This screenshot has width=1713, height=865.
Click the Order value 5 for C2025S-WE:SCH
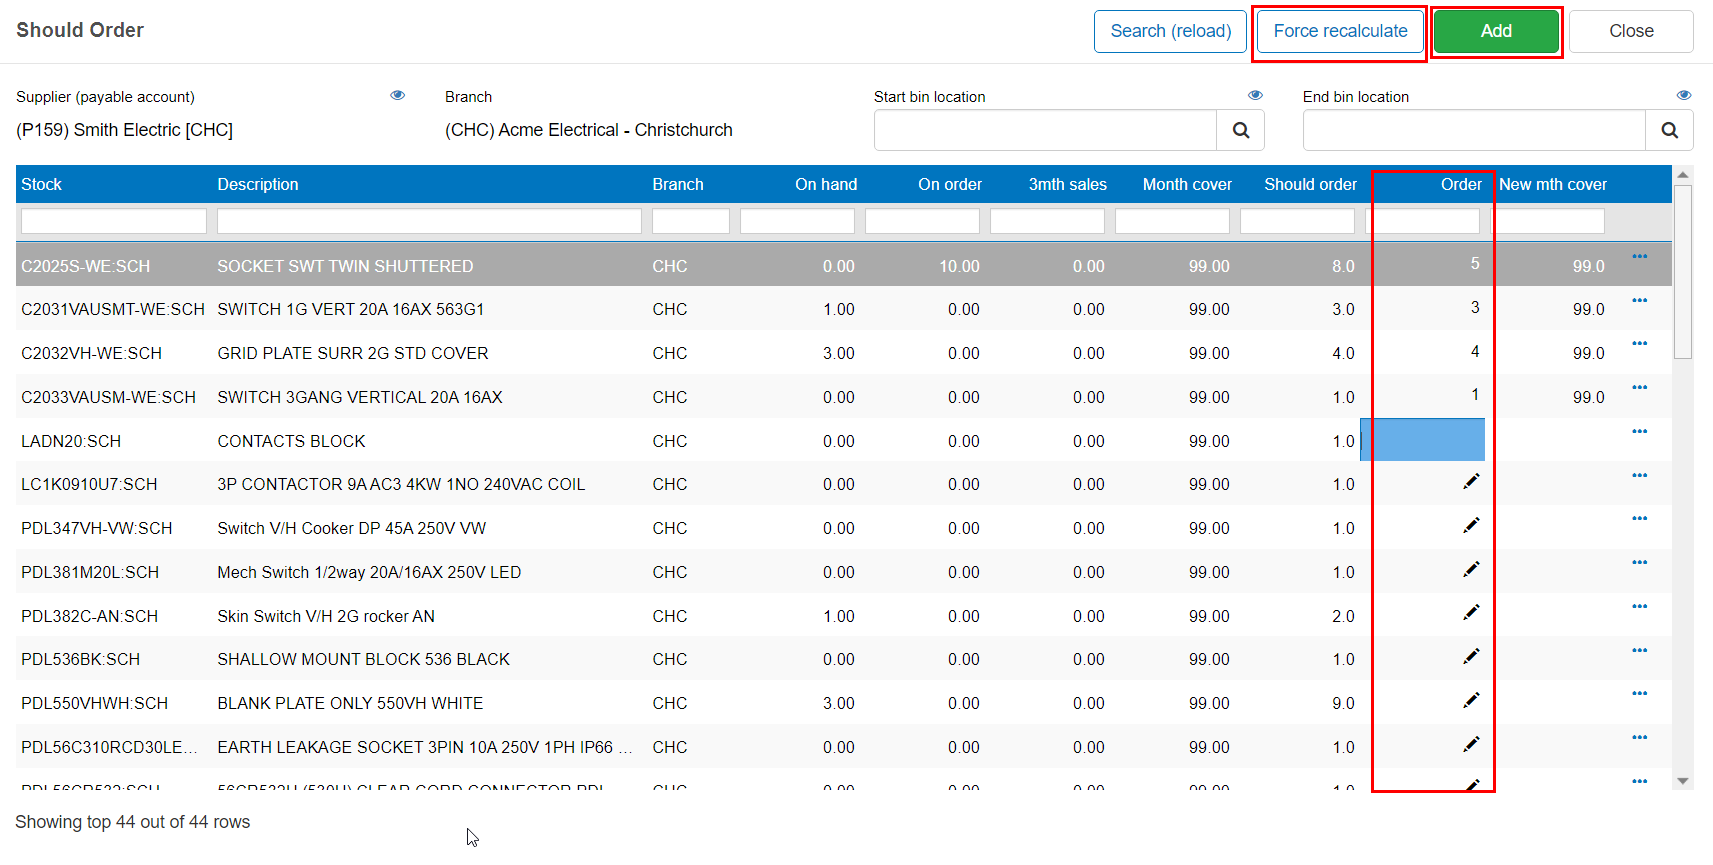(1475, 263)
